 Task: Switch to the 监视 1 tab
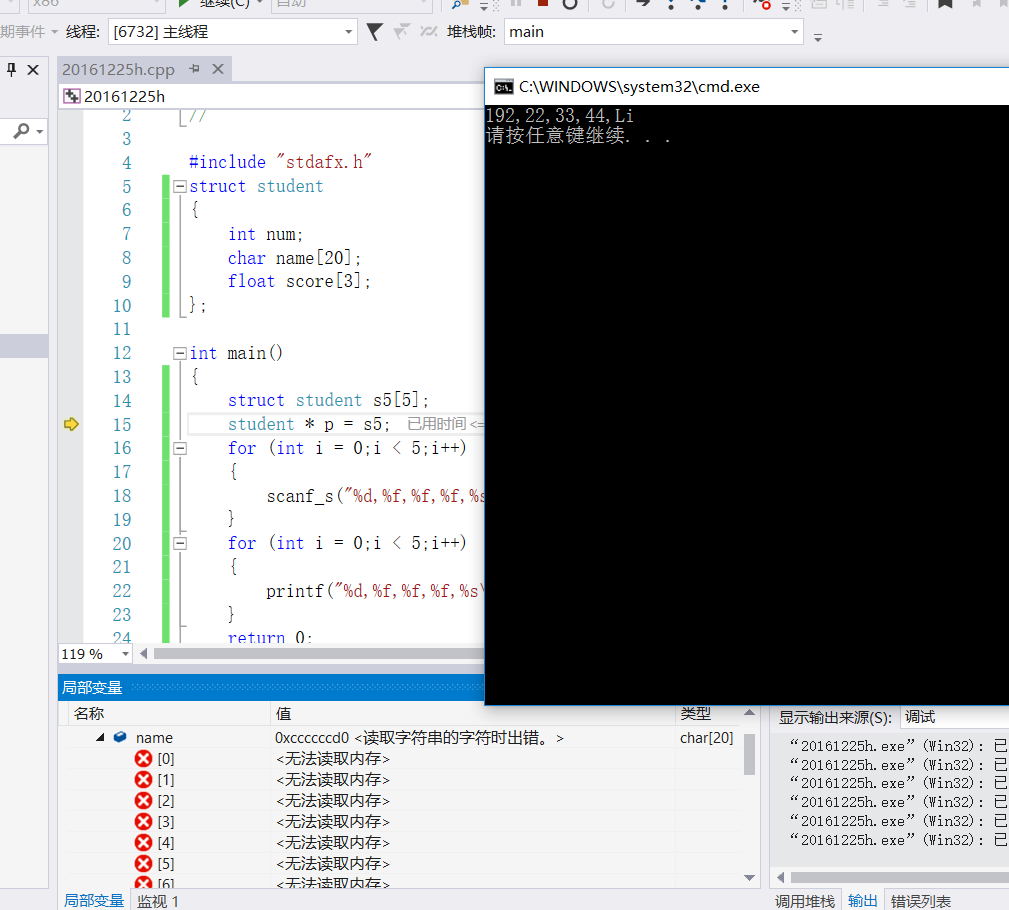[158, 901]
